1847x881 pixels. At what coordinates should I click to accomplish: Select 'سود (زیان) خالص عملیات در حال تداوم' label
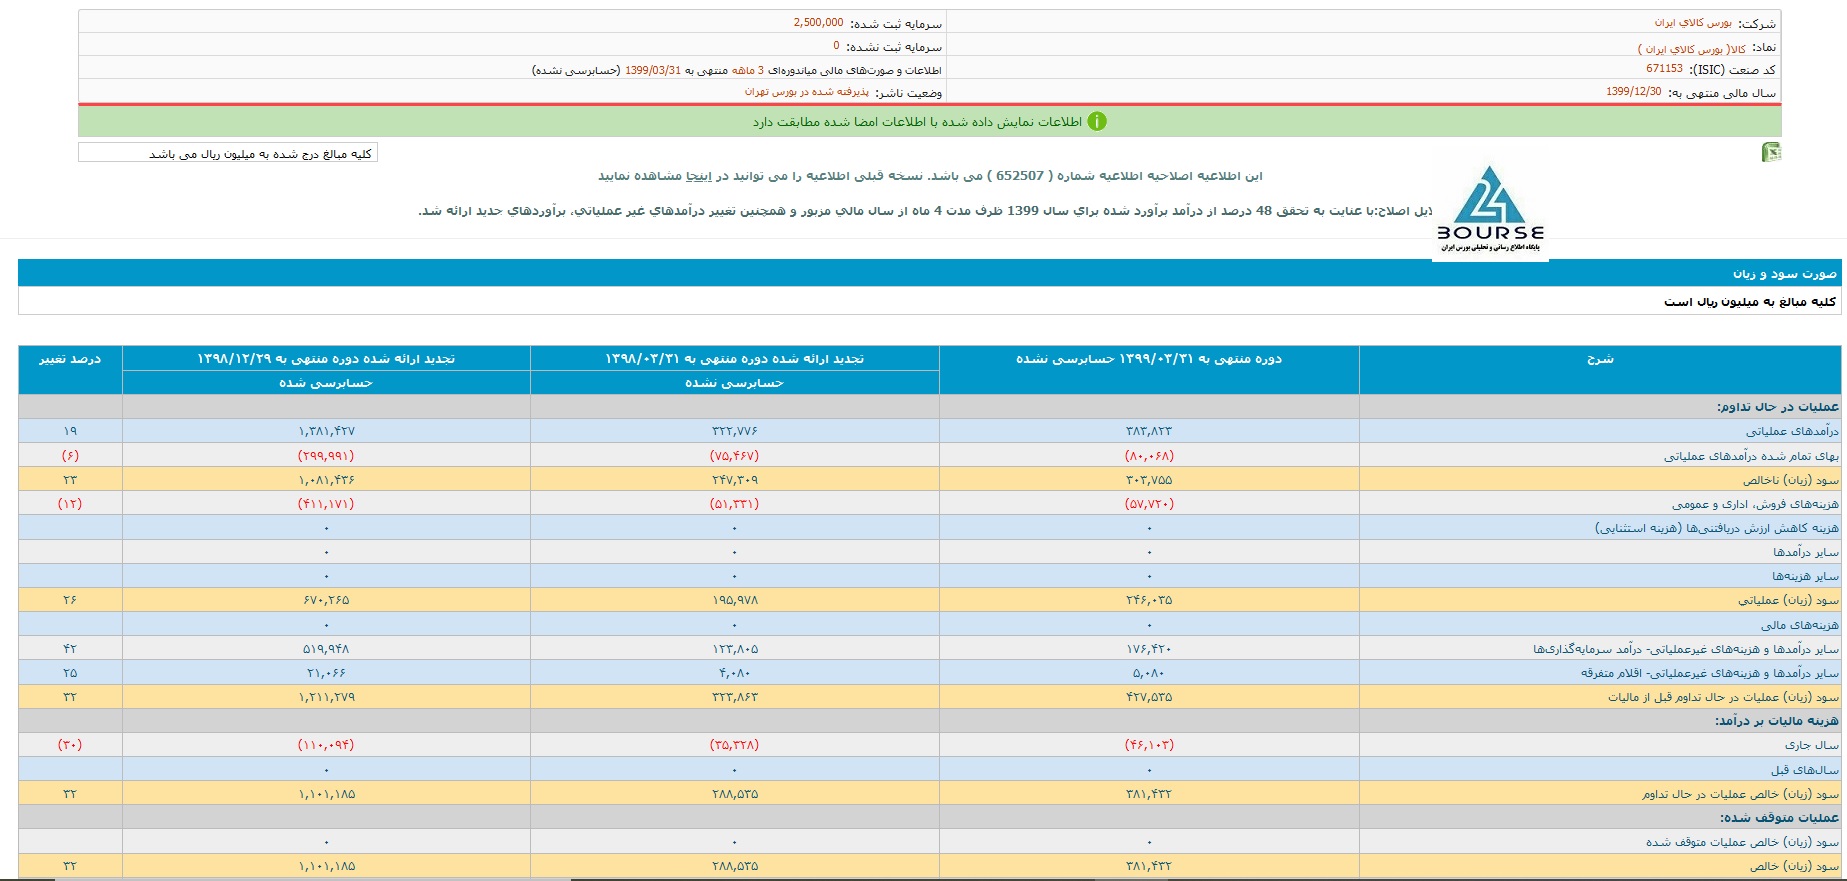pos(1741,794)
